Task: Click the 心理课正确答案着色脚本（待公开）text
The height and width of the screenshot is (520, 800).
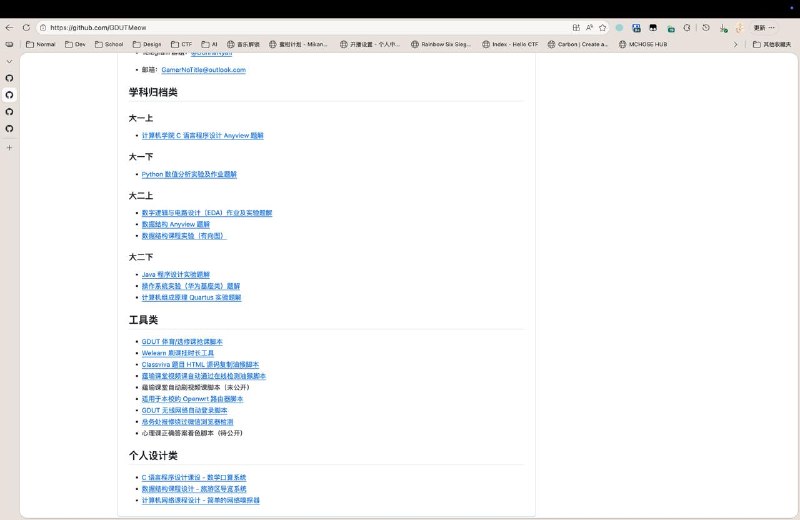Action: tap(192, 433)
